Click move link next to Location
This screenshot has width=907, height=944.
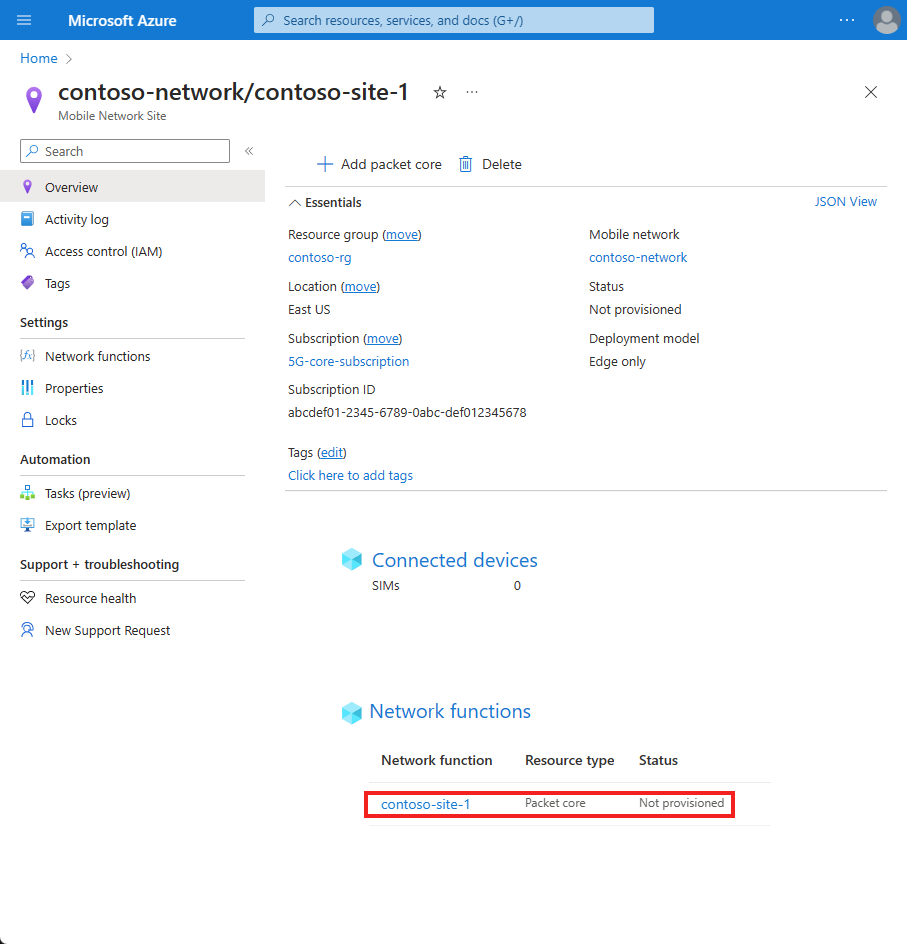tap(361, 287)
